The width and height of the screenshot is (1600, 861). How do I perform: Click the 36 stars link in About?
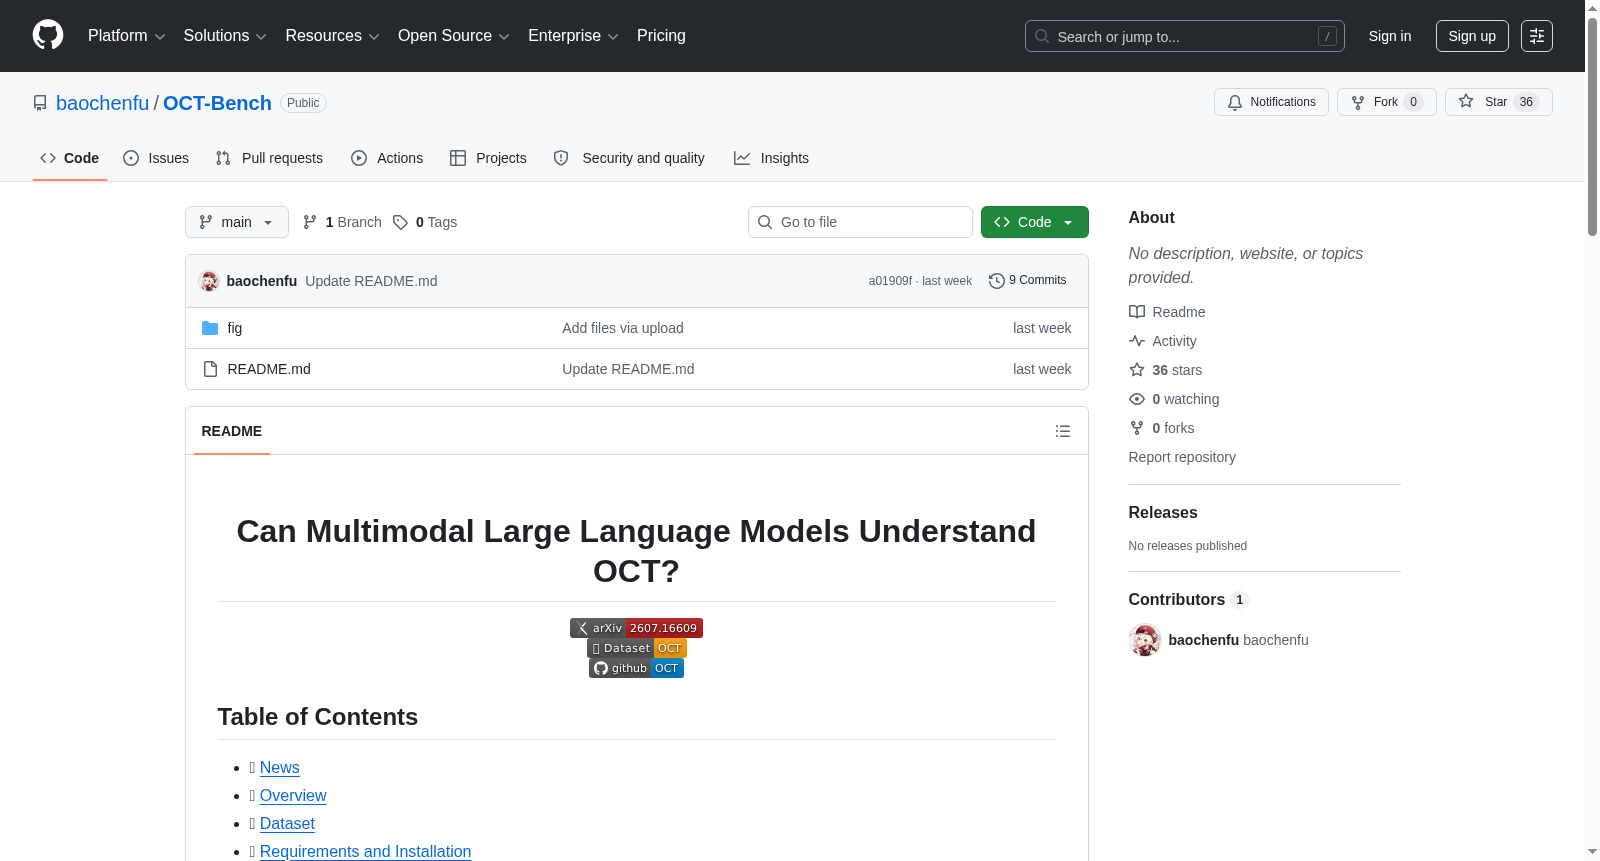[x=1166, y=370]
